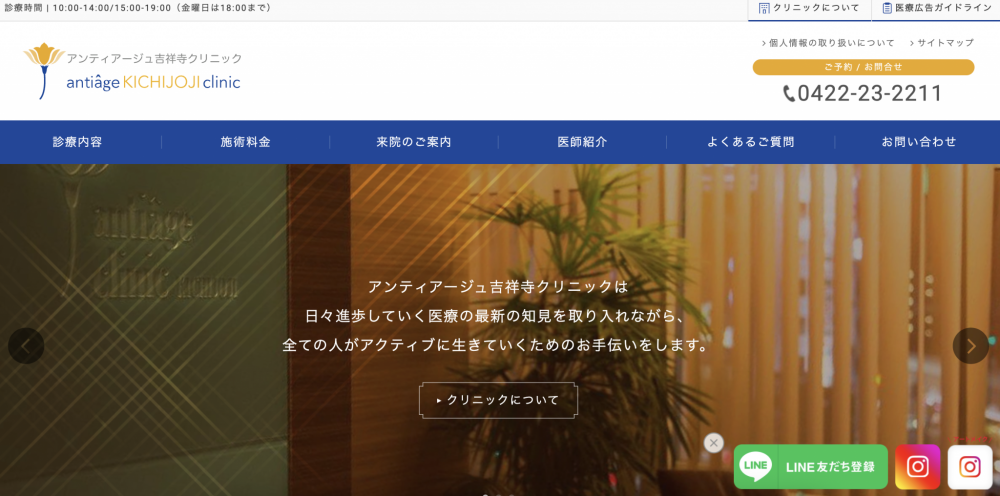The height and width of the screenshot is (496, 1000).
Task: Go to the previous slide with left arrow
Action: coord(26,346)
